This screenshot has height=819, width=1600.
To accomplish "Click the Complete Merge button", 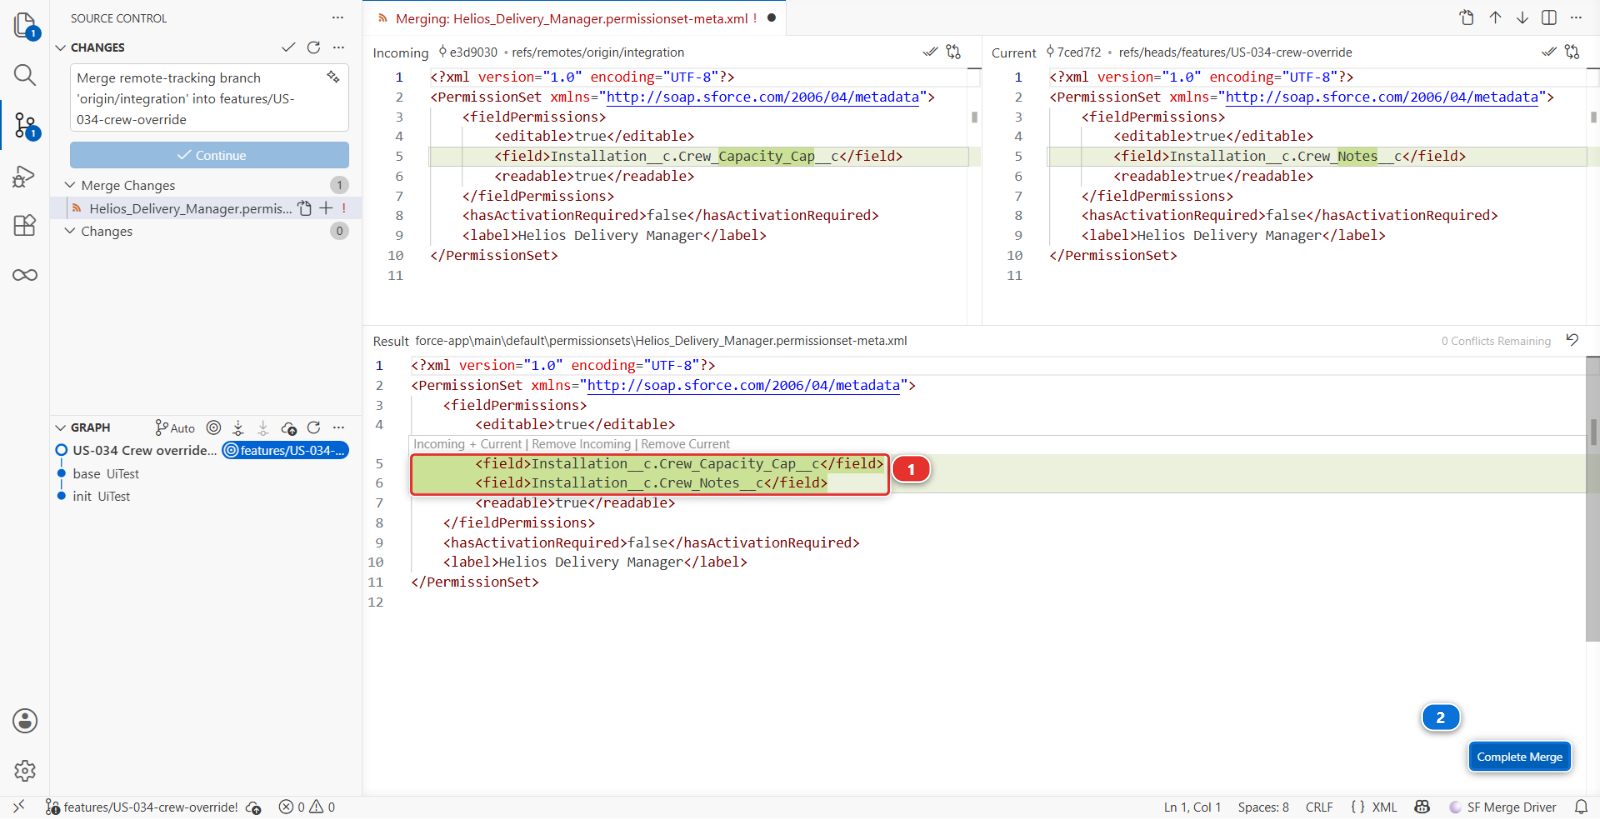I will pos(1519,757).
